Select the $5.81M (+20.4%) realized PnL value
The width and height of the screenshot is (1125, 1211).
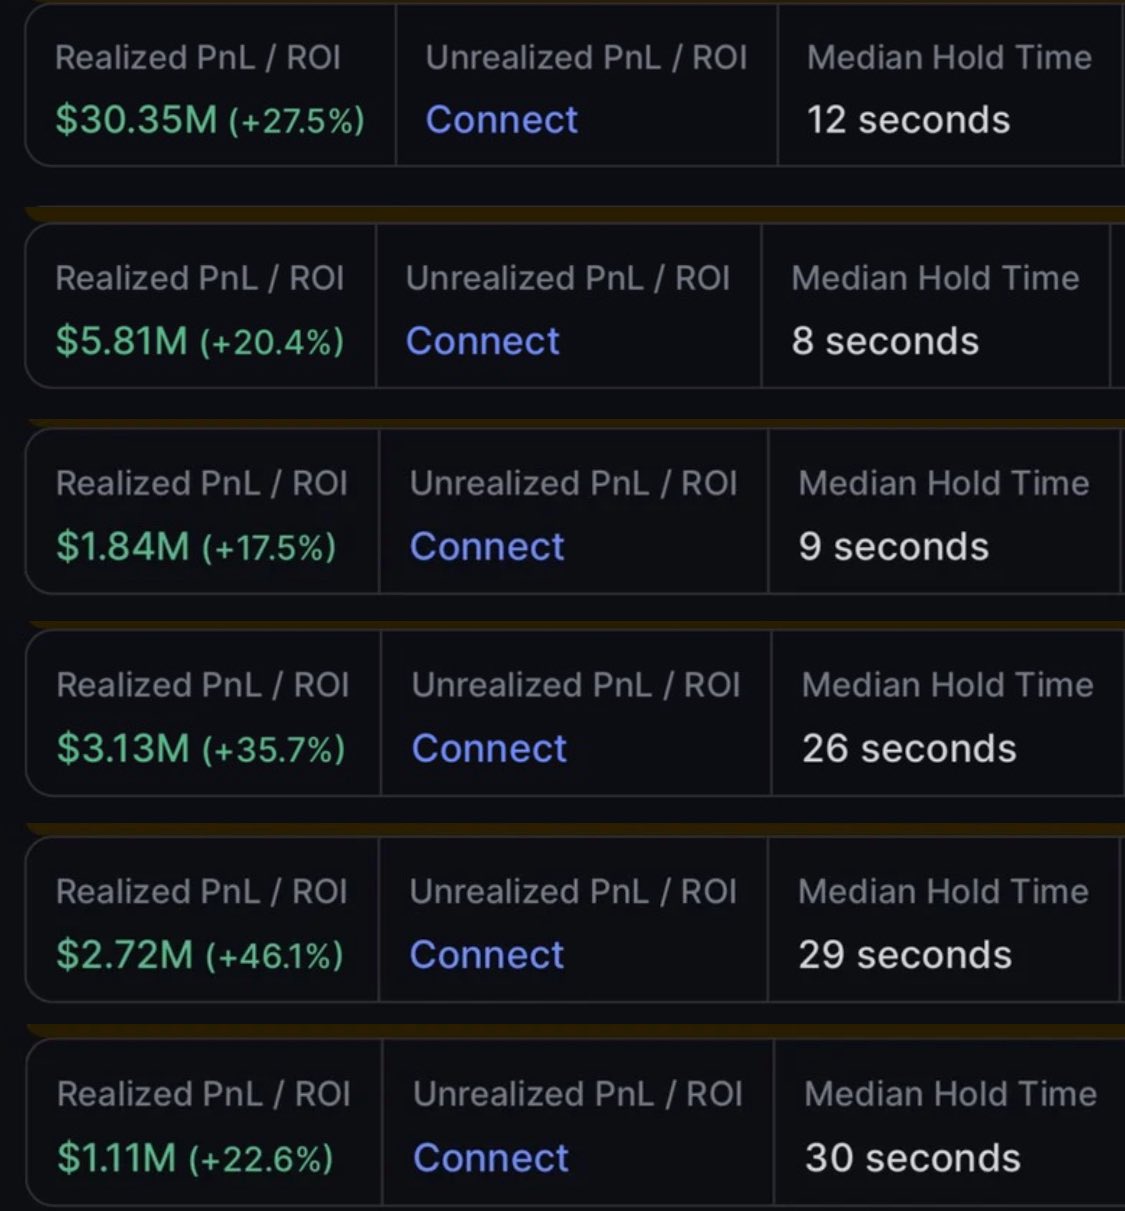click(200, 341)
